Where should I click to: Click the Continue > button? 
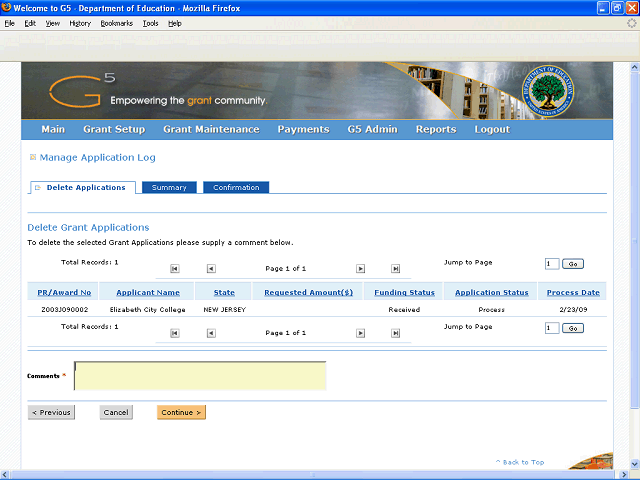(x=181, y=412)
